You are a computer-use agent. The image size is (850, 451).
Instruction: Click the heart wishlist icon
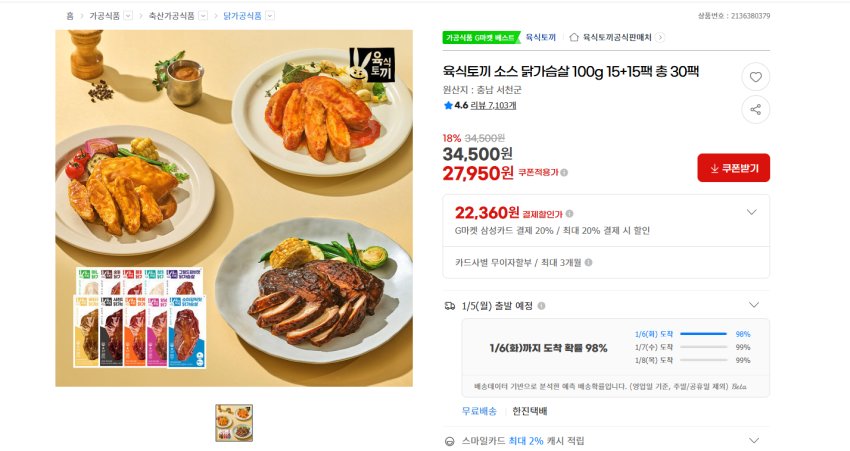coord(755,77)
